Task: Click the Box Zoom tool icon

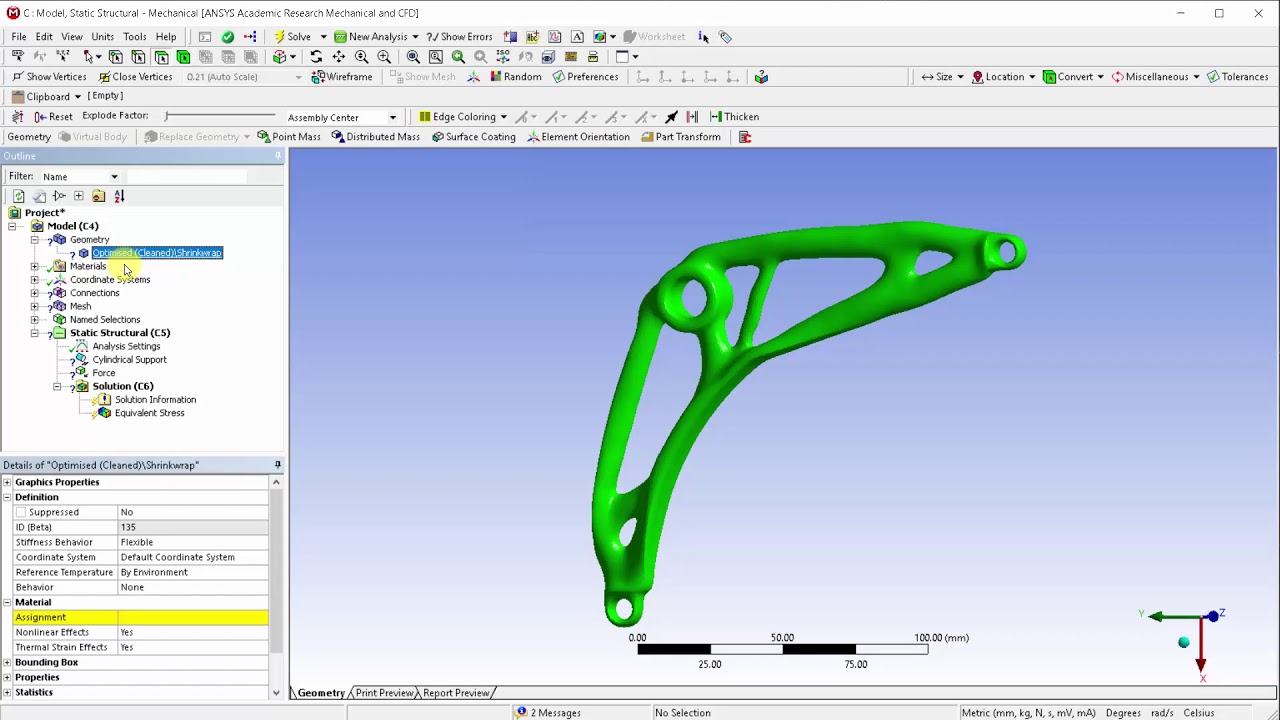Action: (384, 57)
